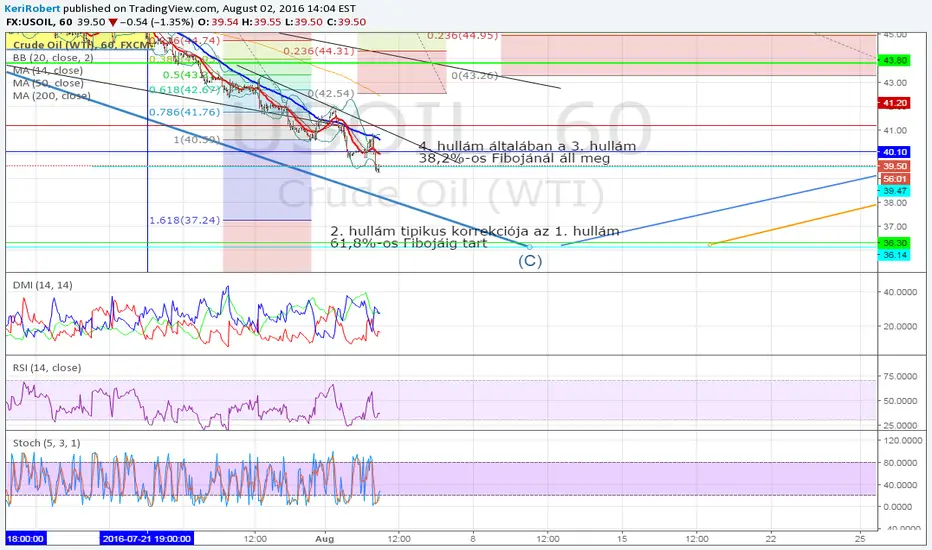Select the 1(40.59) Fibonacci level label
This screenshot has width=932, height=550.
point(197,140)
